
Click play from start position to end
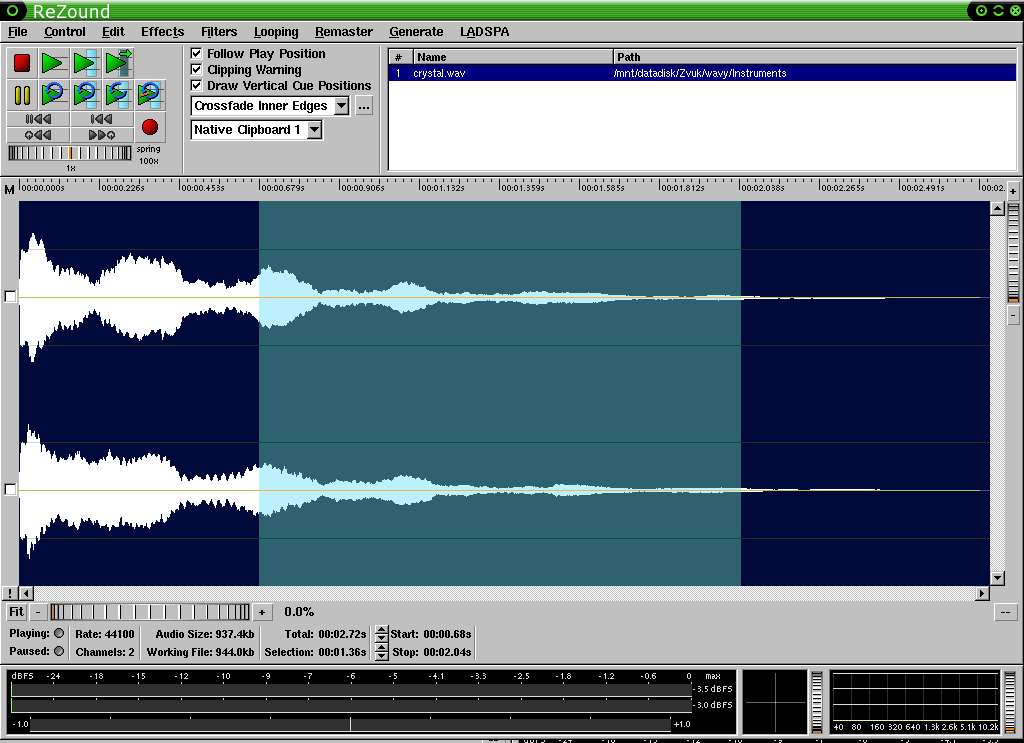tap(118, 63)
